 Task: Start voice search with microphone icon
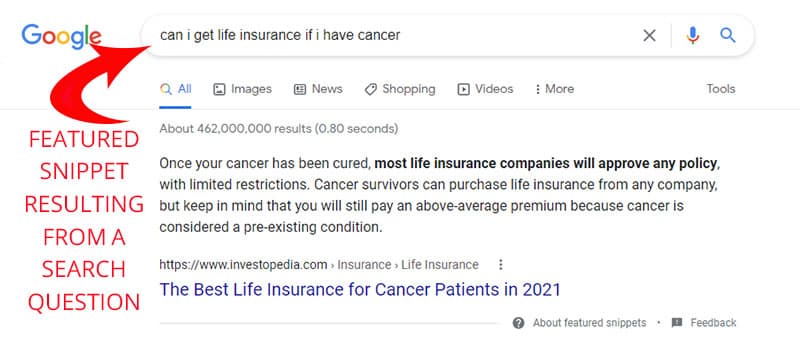point(692,35)
